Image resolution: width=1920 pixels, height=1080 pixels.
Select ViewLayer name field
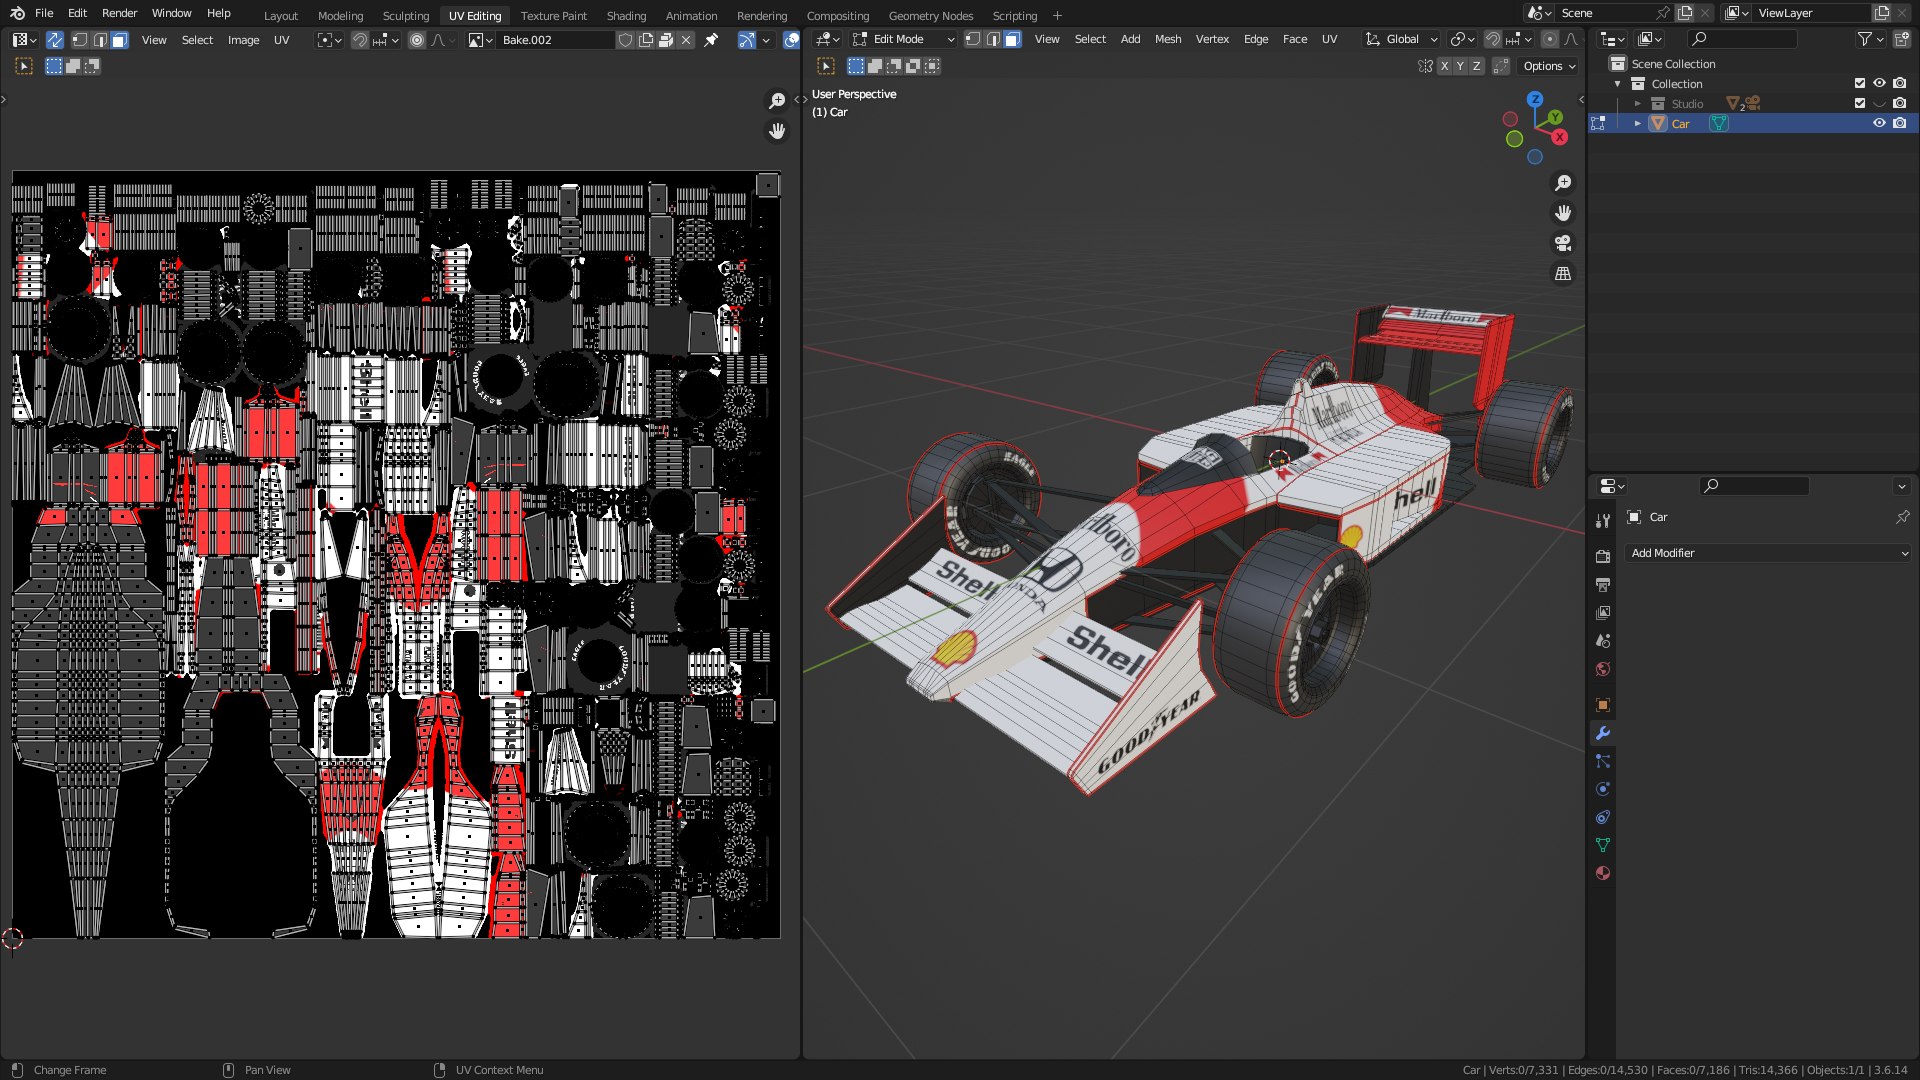tap(1812, 13)
